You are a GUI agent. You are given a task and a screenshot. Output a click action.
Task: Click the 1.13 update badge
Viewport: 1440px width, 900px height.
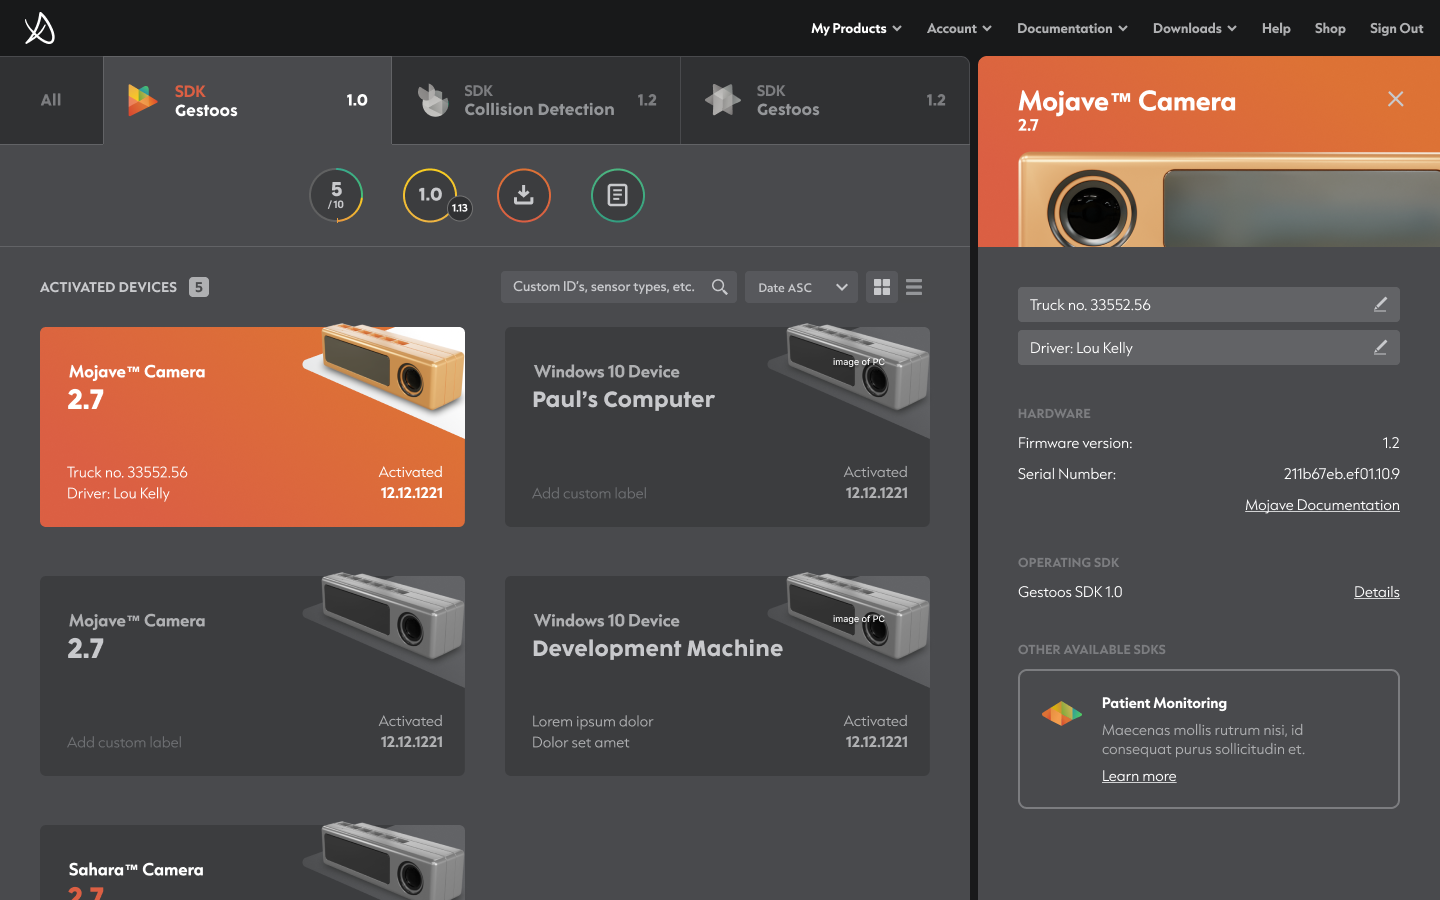click(x=460, y=208)
